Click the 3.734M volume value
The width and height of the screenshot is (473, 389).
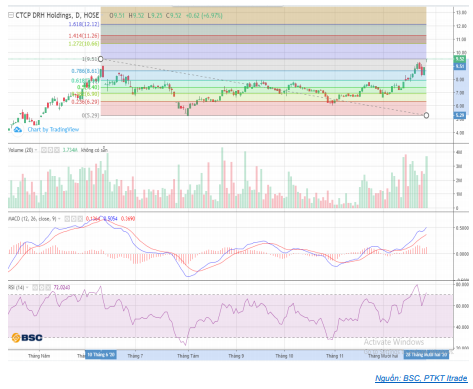point(70,150)
